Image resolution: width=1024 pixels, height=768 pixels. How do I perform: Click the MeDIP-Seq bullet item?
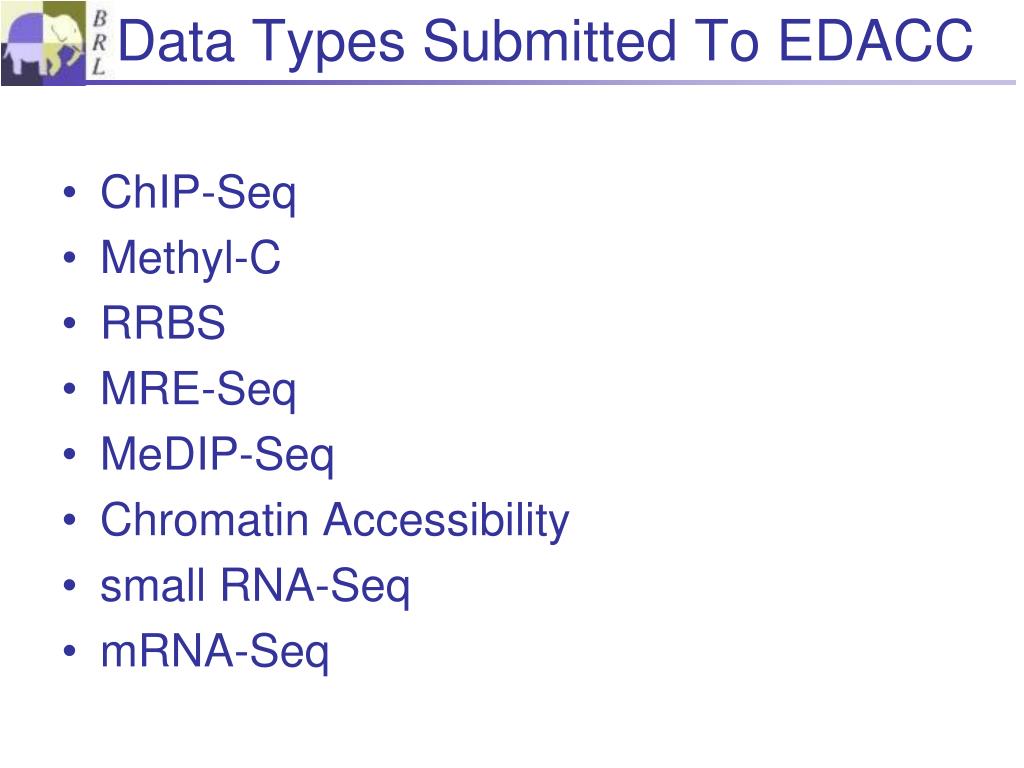click(217, 455)
